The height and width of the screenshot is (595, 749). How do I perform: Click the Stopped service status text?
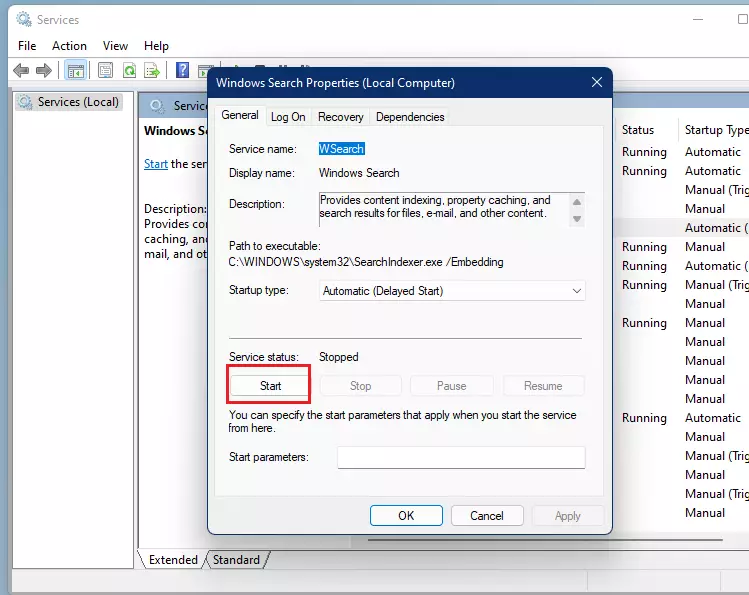pyautogui.click(x=339, y=357)
